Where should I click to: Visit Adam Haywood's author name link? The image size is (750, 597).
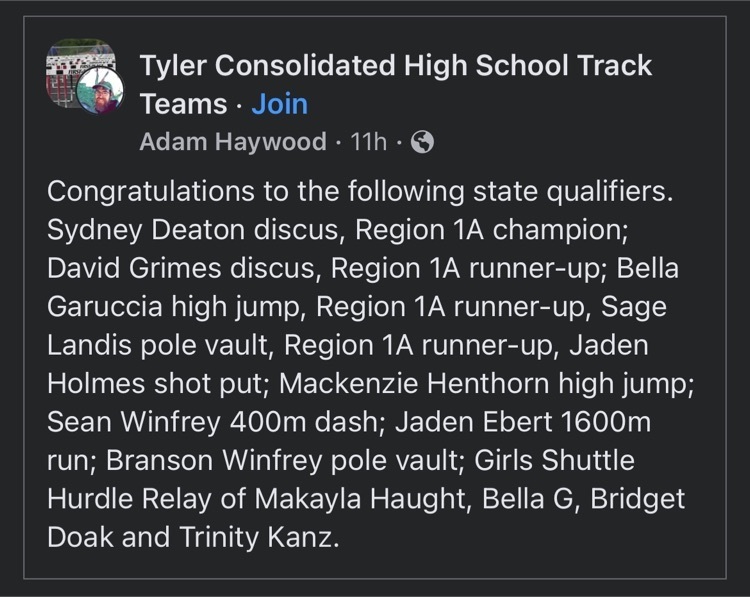coord(233,142)
